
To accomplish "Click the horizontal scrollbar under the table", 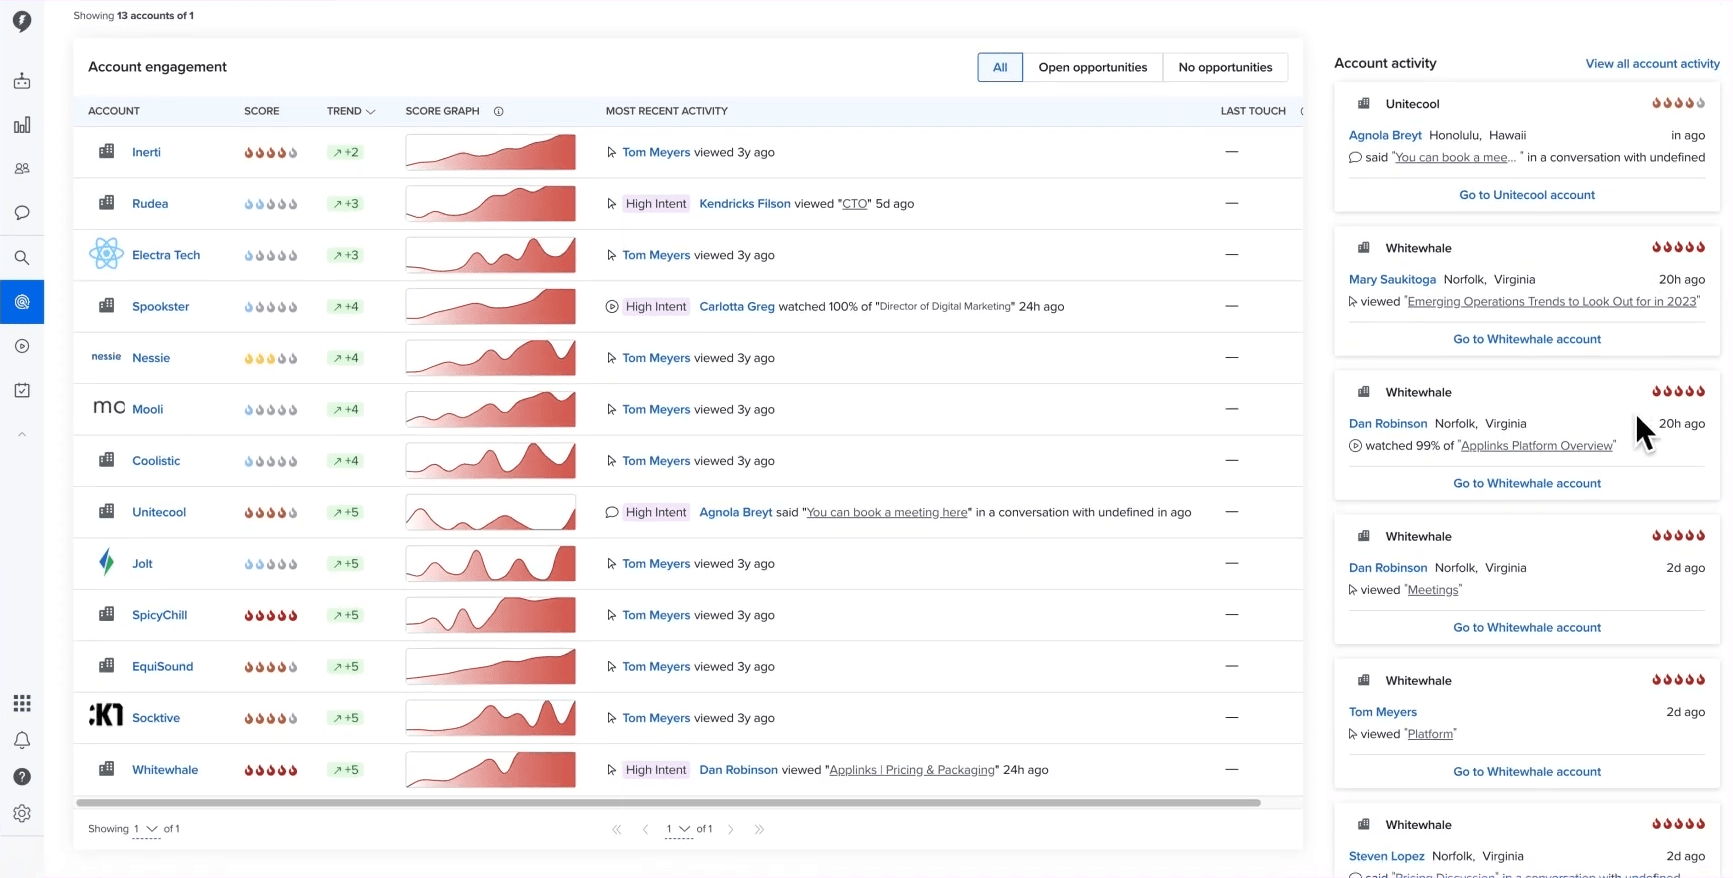I will click(668, 802).
